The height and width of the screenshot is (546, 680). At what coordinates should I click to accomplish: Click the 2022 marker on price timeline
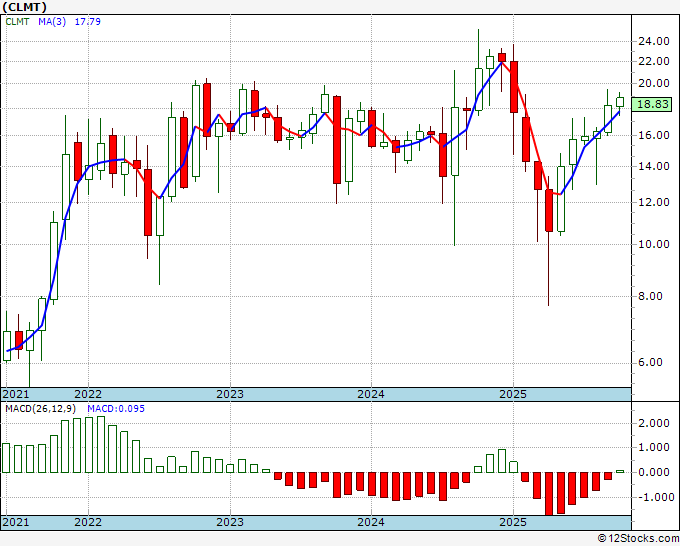tap(88, 394)
